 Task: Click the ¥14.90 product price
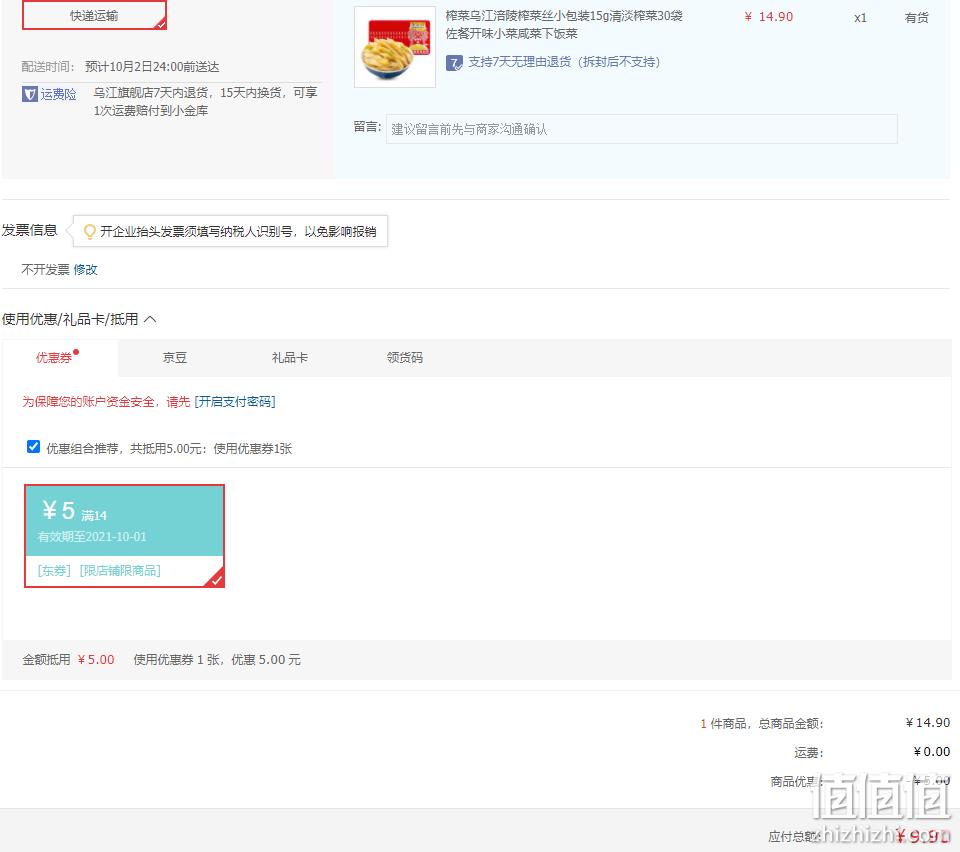point(769,17)
